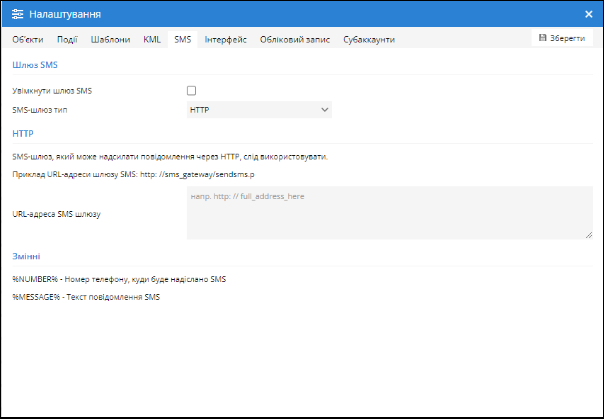Enable the Увімкнути шлюз SMS checkbox
The width and height of the screenshot is (605, 419).
point(191,91)
